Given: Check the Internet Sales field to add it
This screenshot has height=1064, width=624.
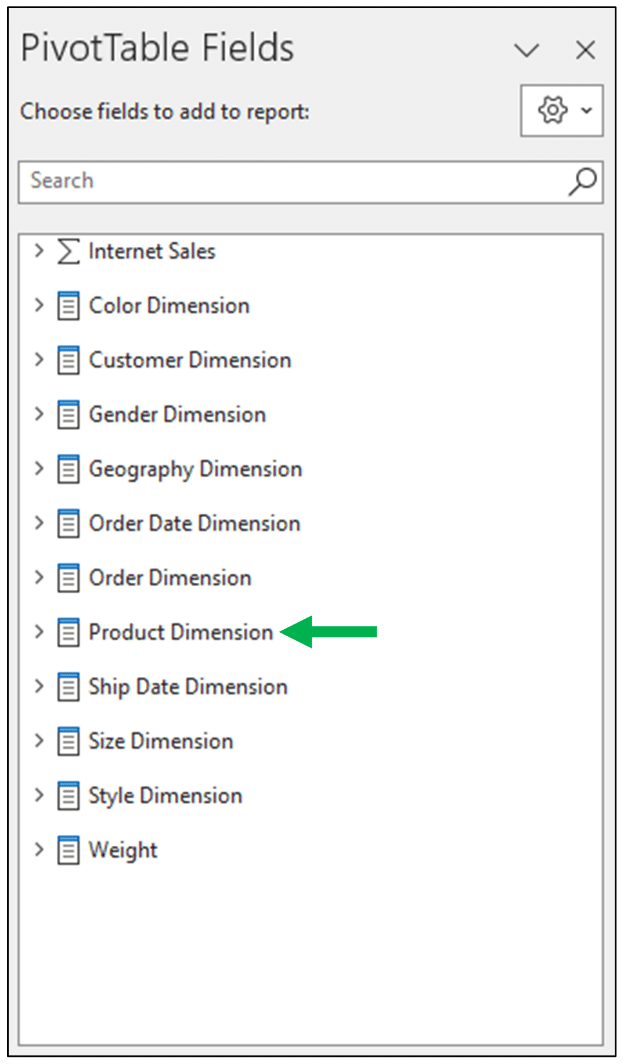Looking at the screenshot, I should [x=150, y=251].
